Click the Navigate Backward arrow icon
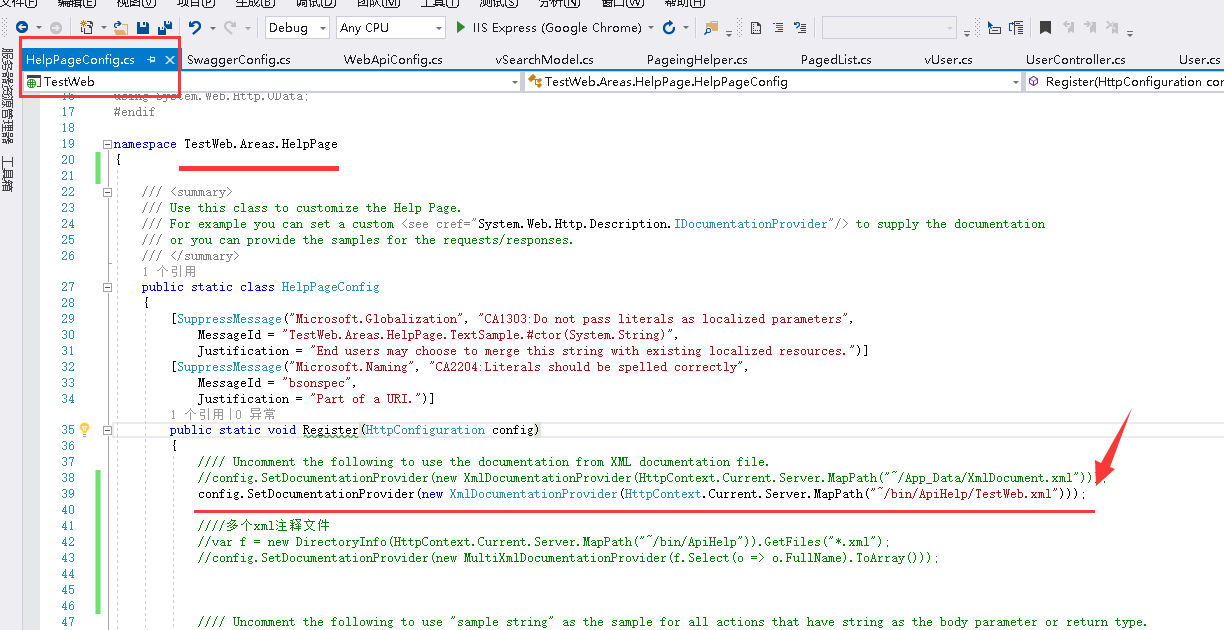1224x630 pixels. coord(21,28)
